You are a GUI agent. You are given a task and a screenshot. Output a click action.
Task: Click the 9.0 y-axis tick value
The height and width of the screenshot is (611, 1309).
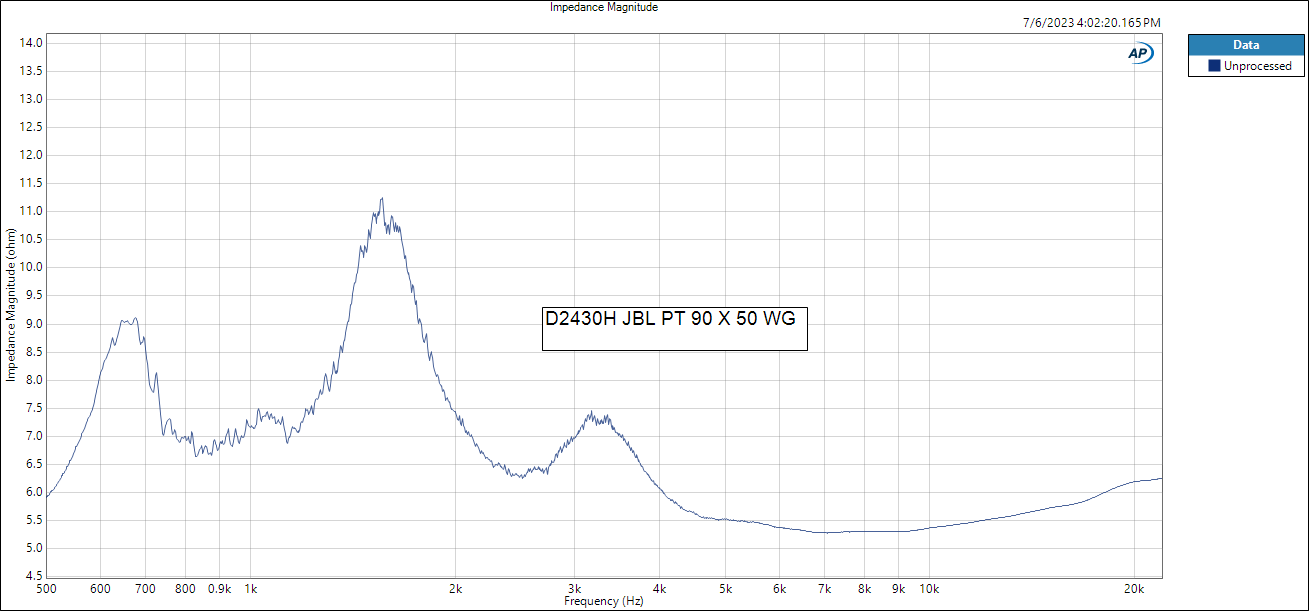click(33, 324)
